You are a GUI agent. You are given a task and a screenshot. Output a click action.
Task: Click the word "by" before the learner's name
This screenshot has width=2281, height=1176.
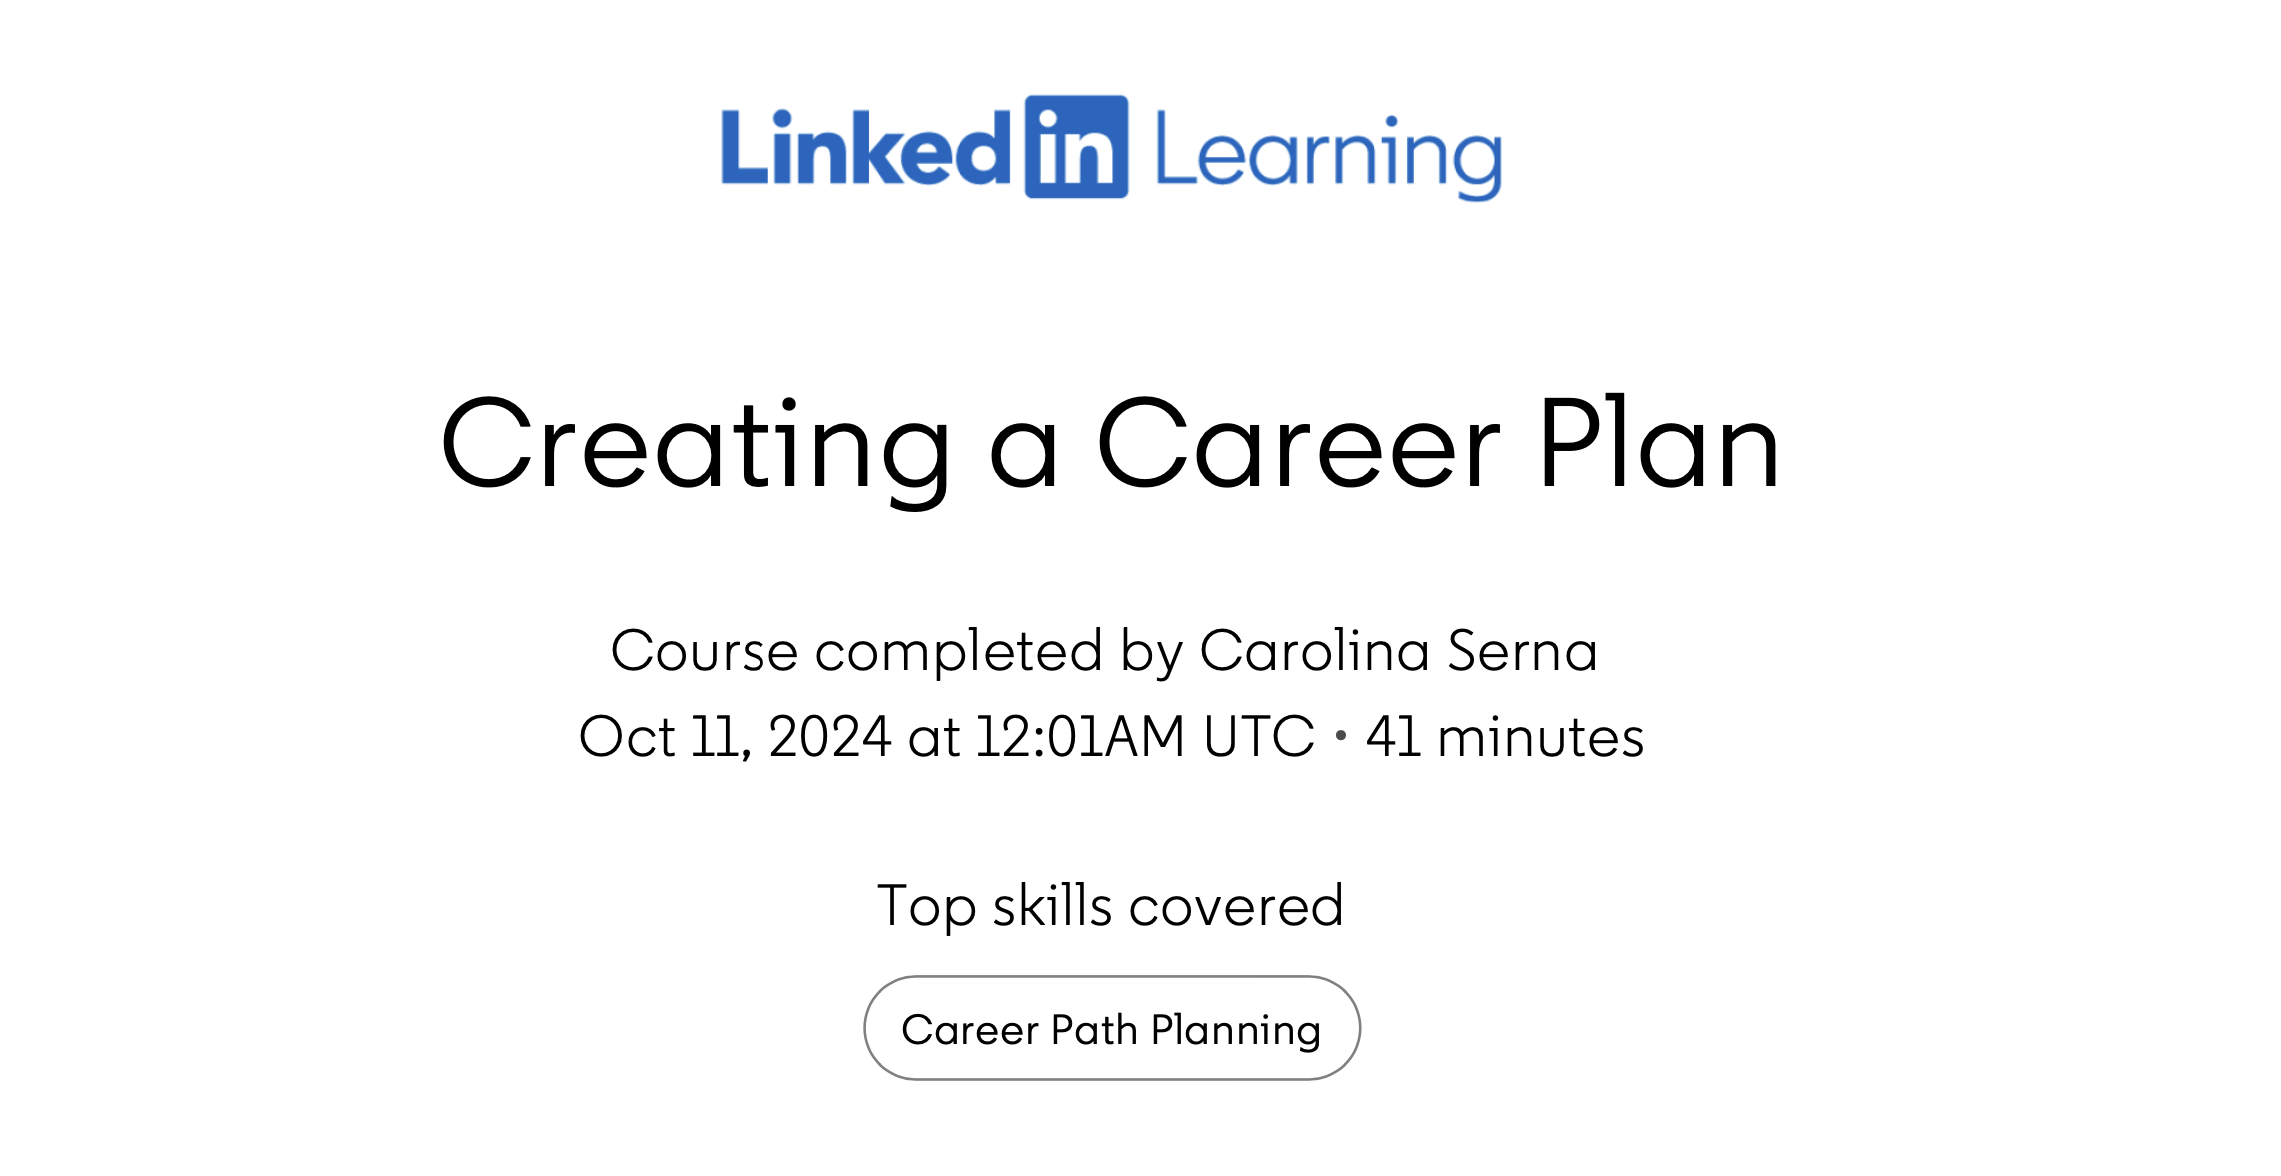point(1152,654)
